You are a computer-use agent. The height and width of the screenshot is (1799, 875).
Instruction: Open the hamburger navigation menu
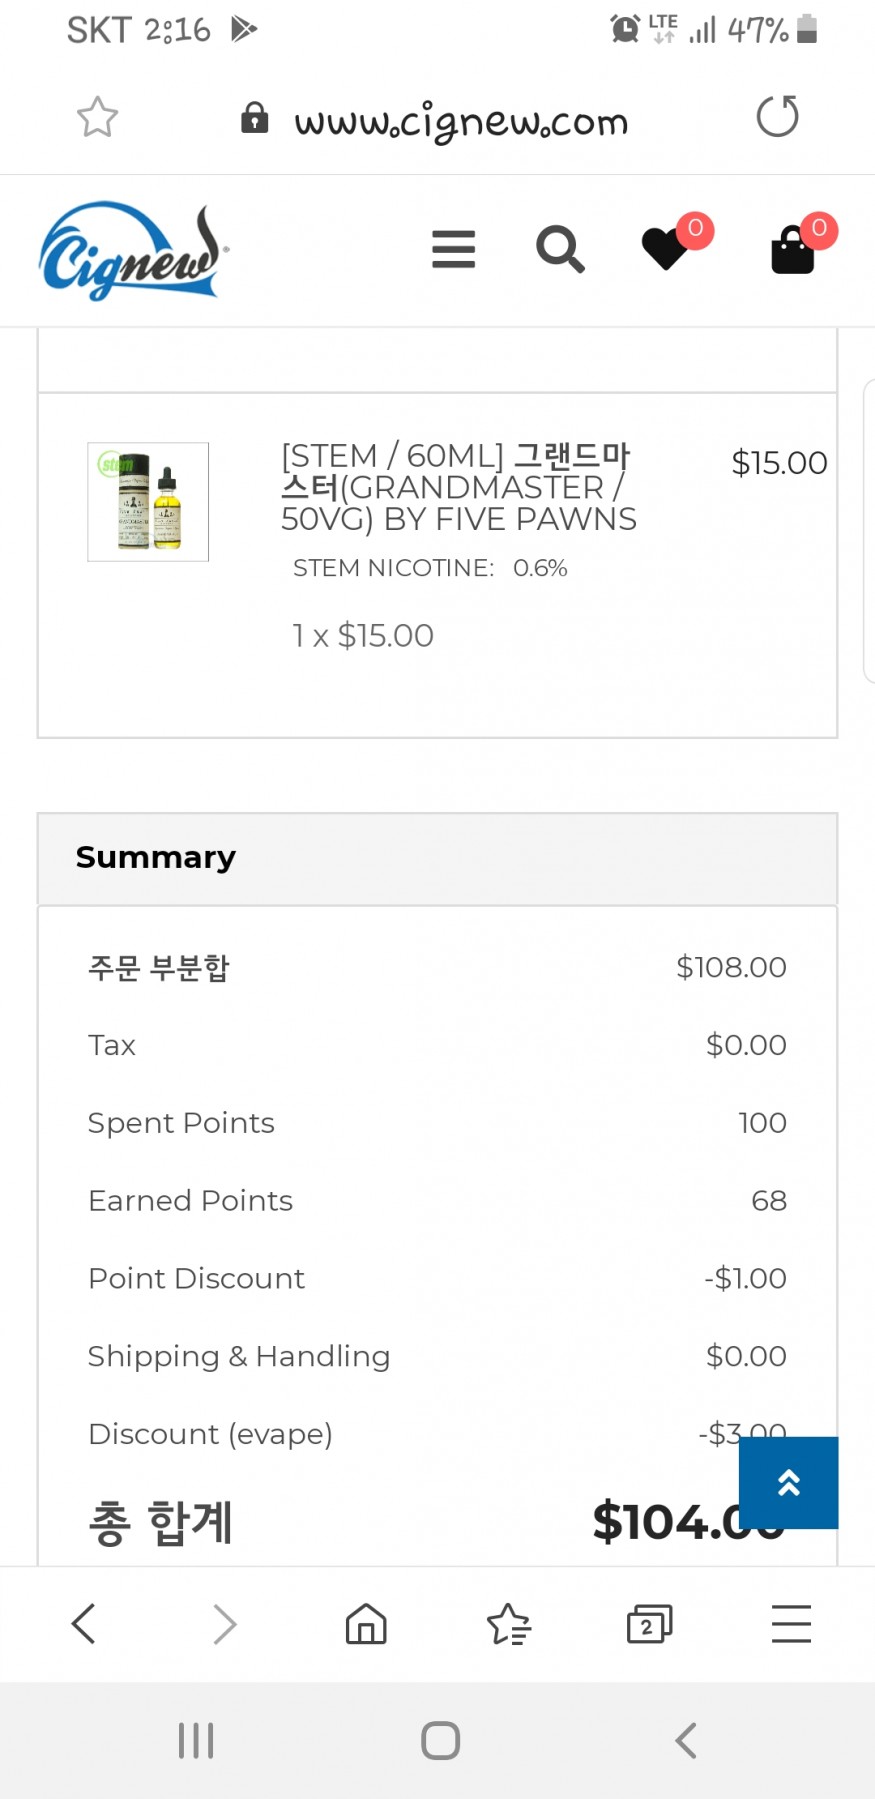pos(453,249)
